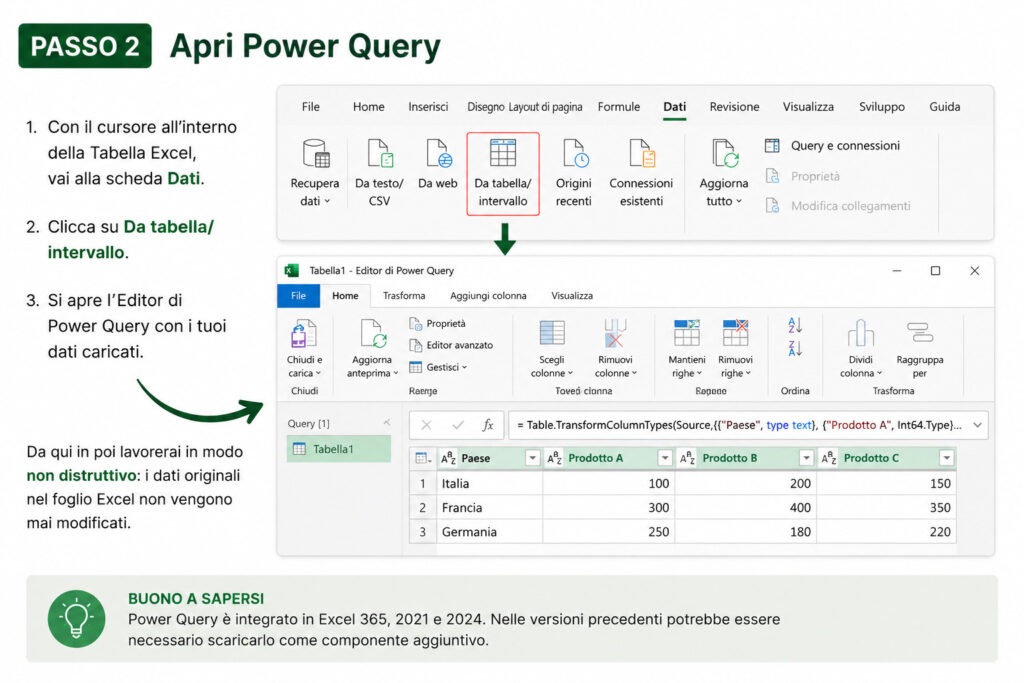1024x683 pixels.
Task: Click the Rimuovi colonne icon
Action: click(x=615, y=334)
